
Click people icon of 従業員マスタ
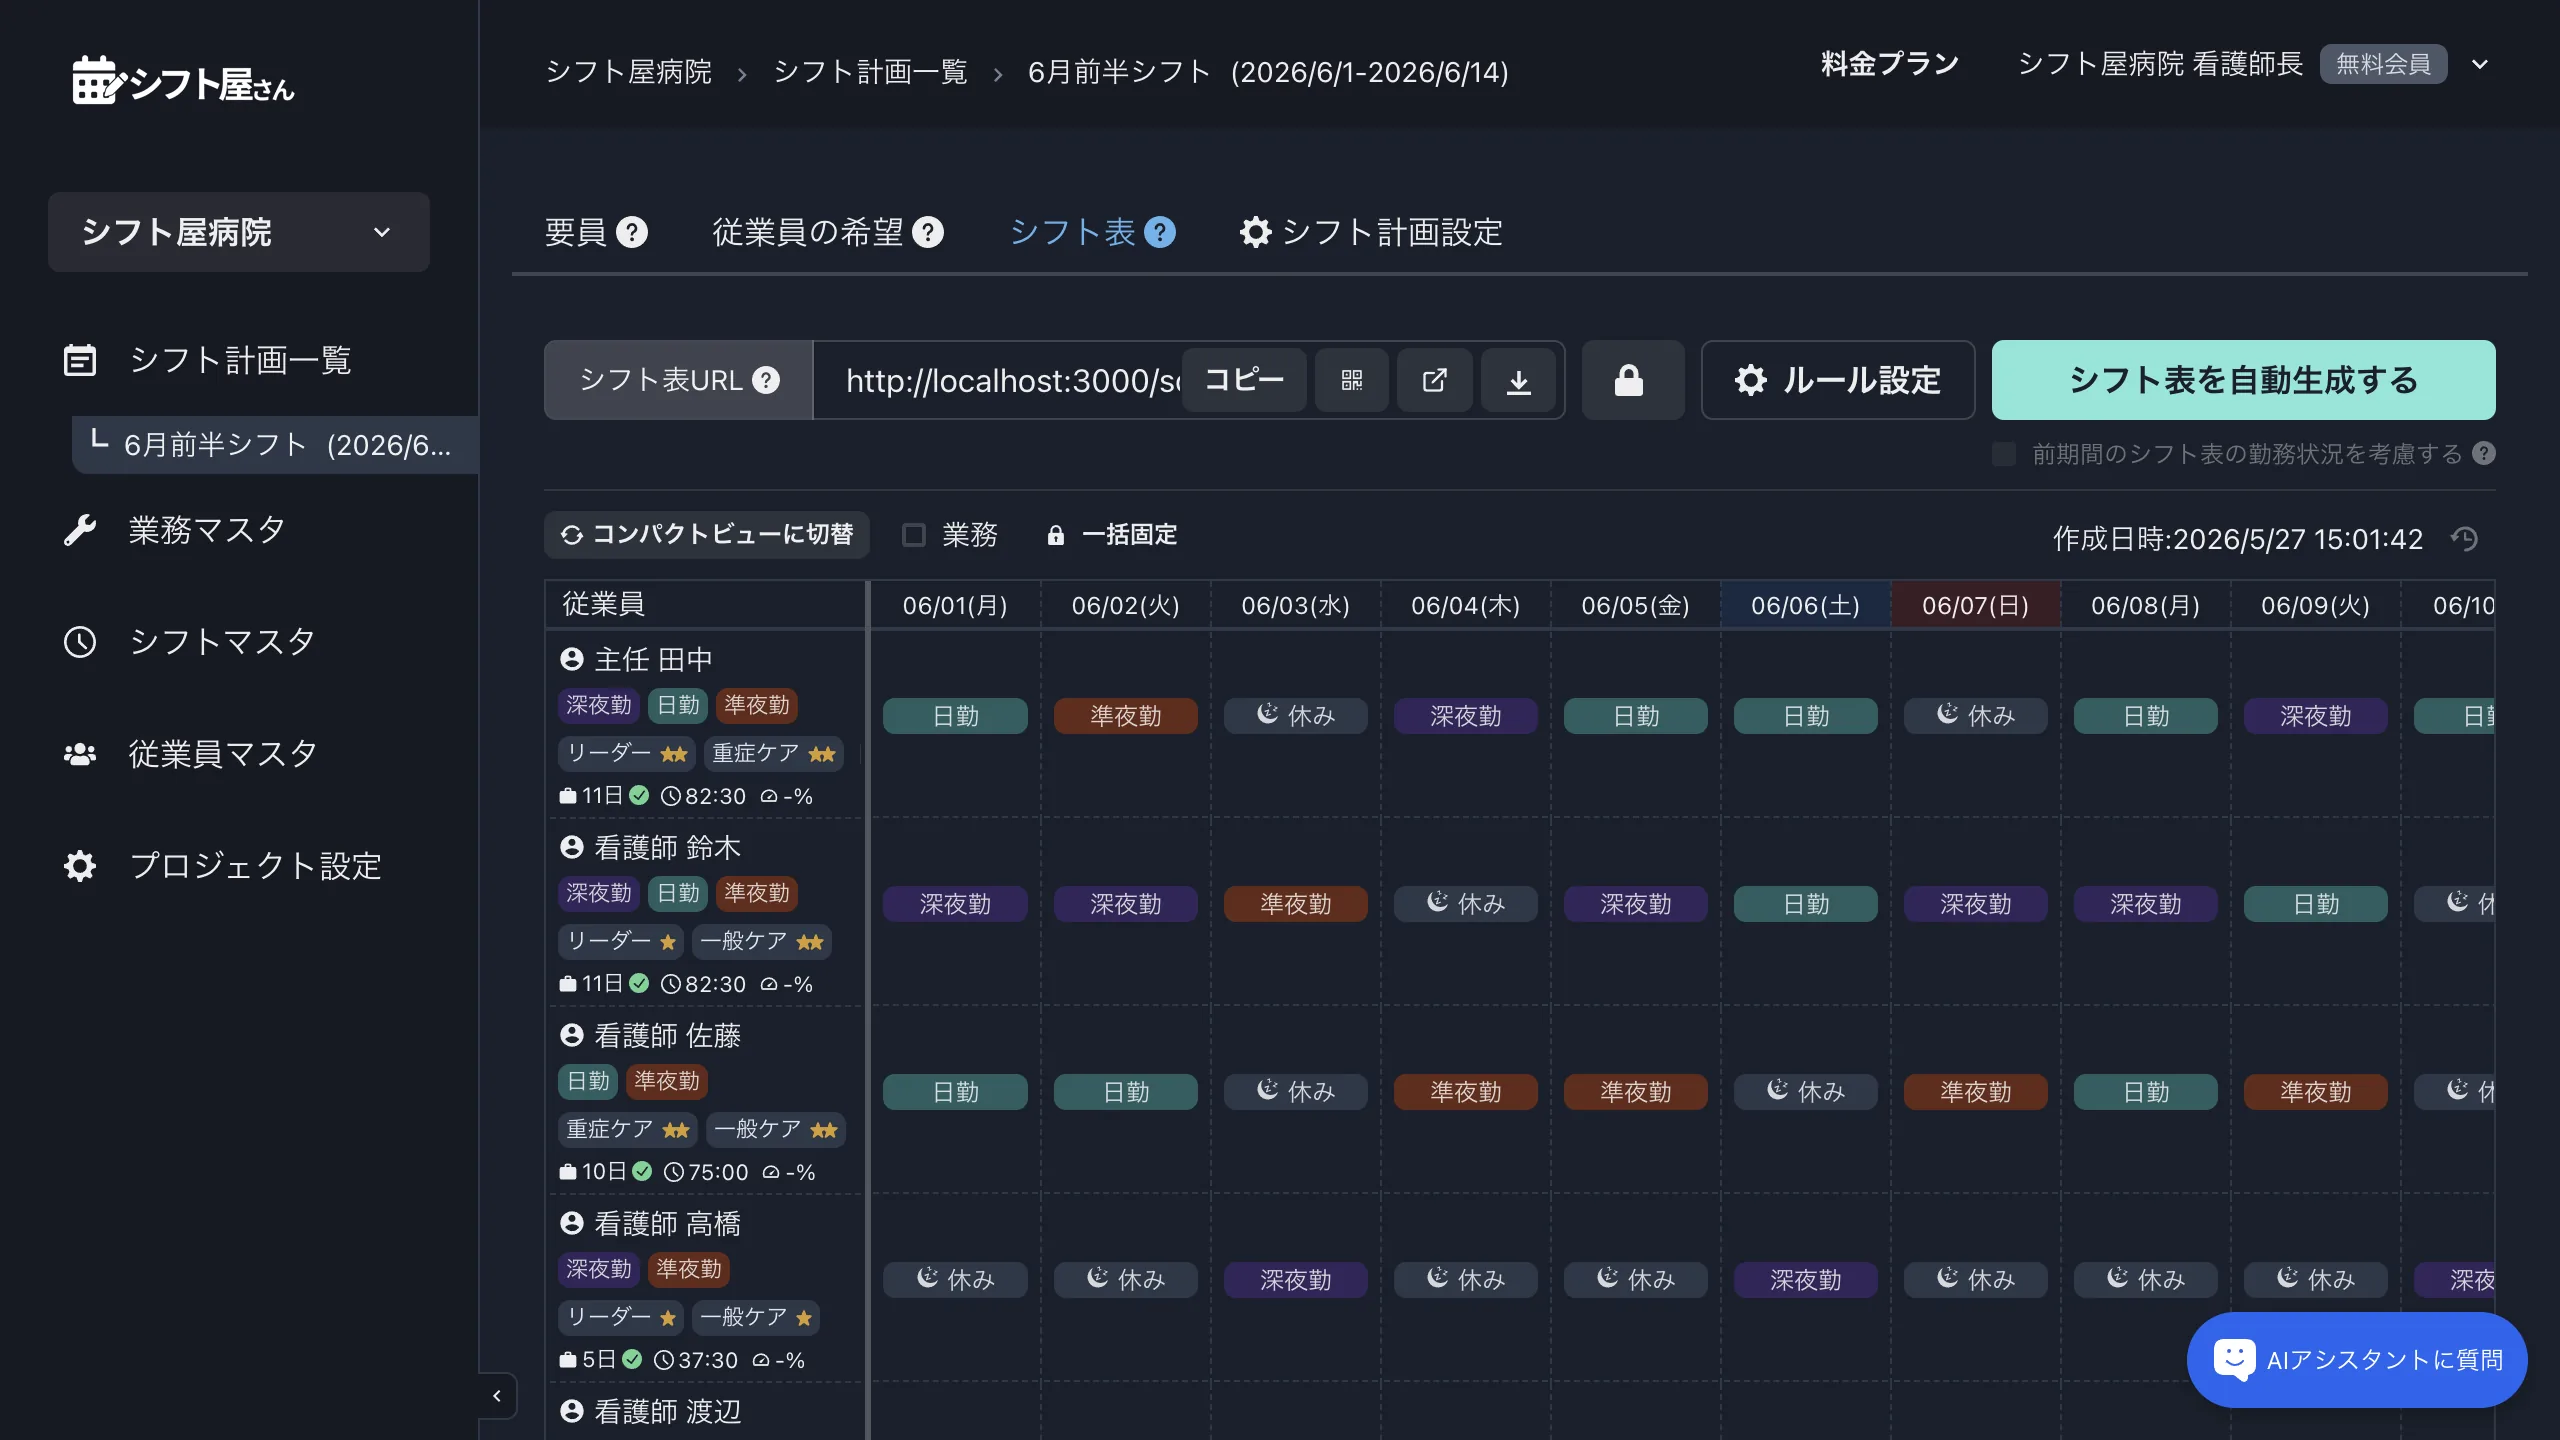coord(80,754)
